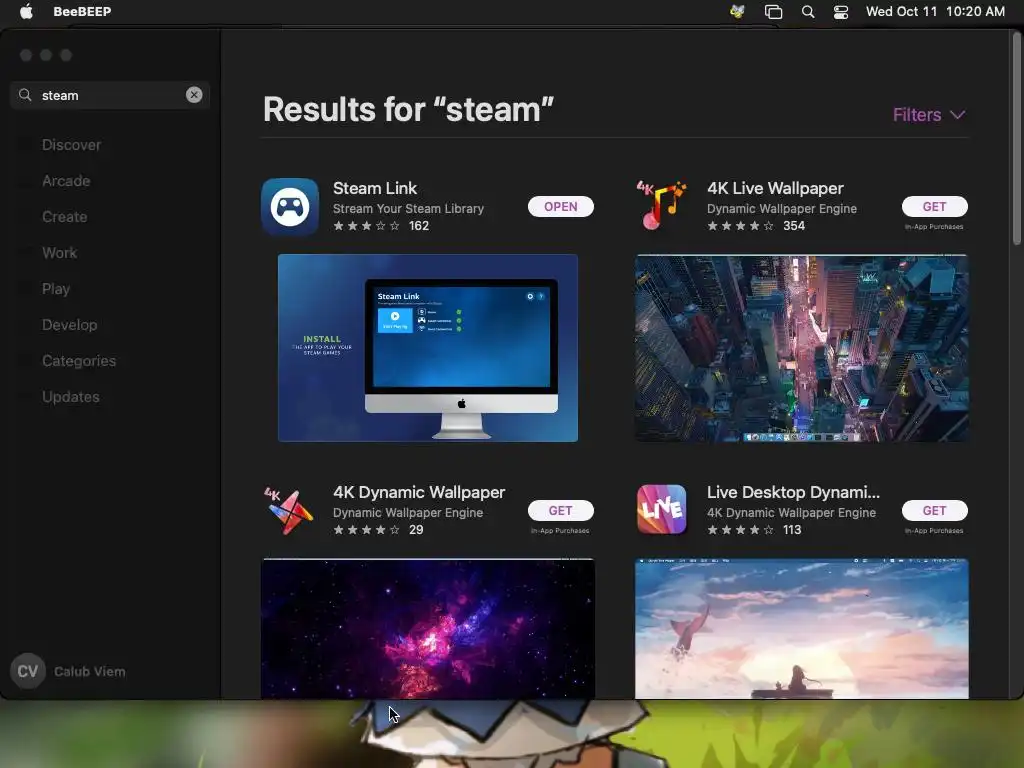Click the CV account avatar
This screenshot has height=768, width=1024.
pos(27,671)
